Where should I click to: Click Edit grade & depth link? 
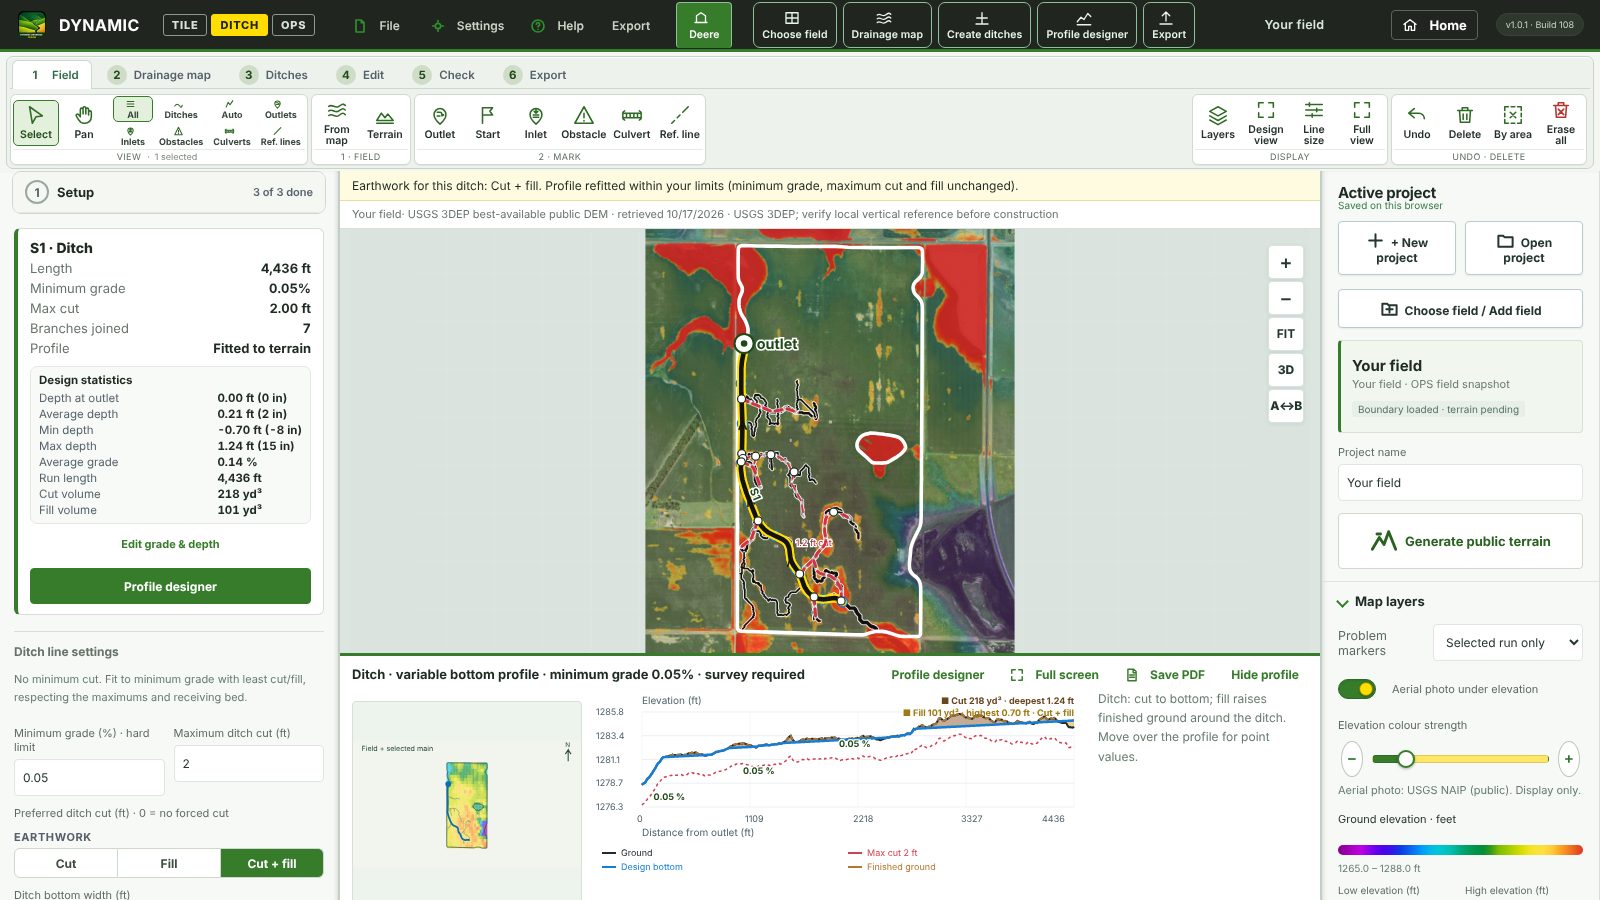point(170,544)
